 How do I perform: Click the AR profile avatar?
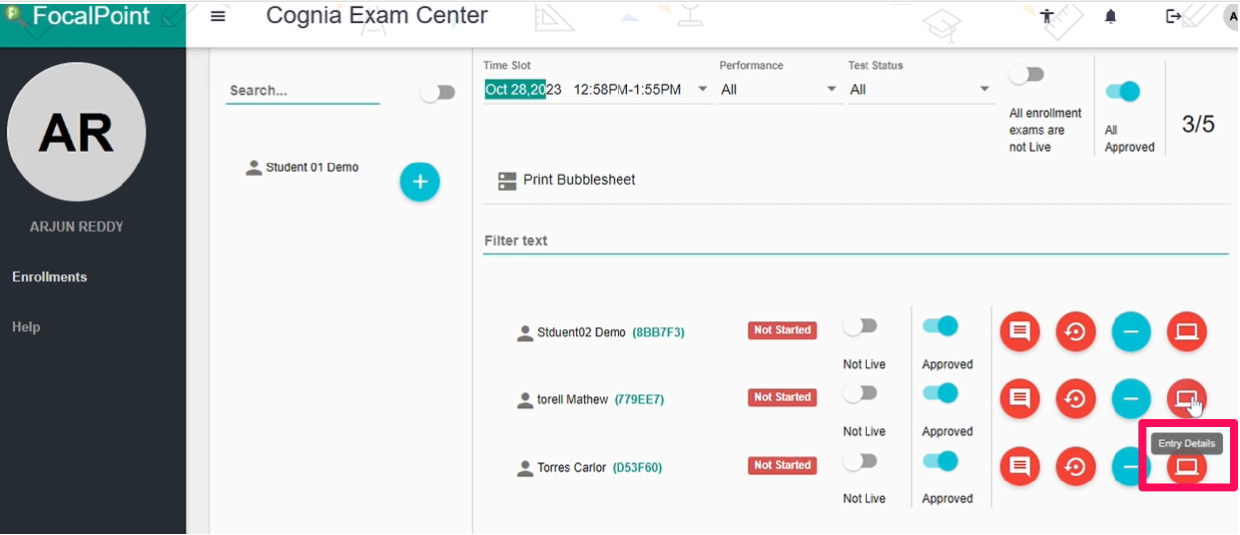click(77, 133)
